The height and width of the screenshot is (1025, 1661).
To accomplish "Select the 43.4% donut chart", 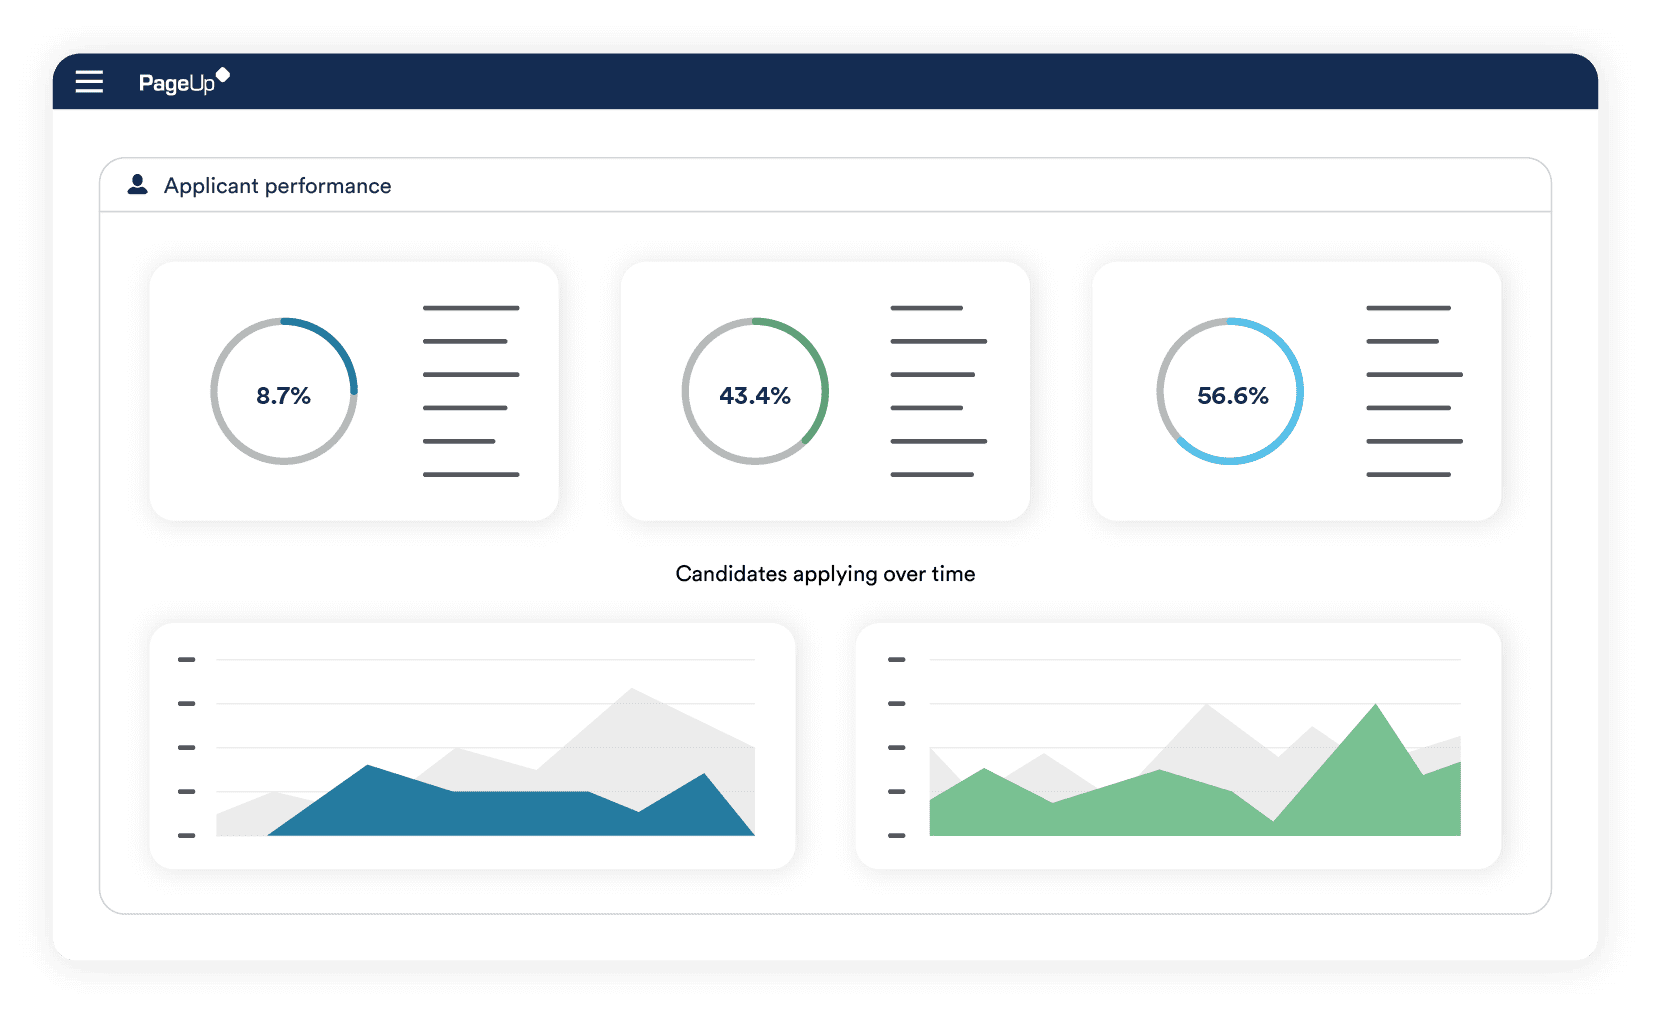I will click(755, 392).
